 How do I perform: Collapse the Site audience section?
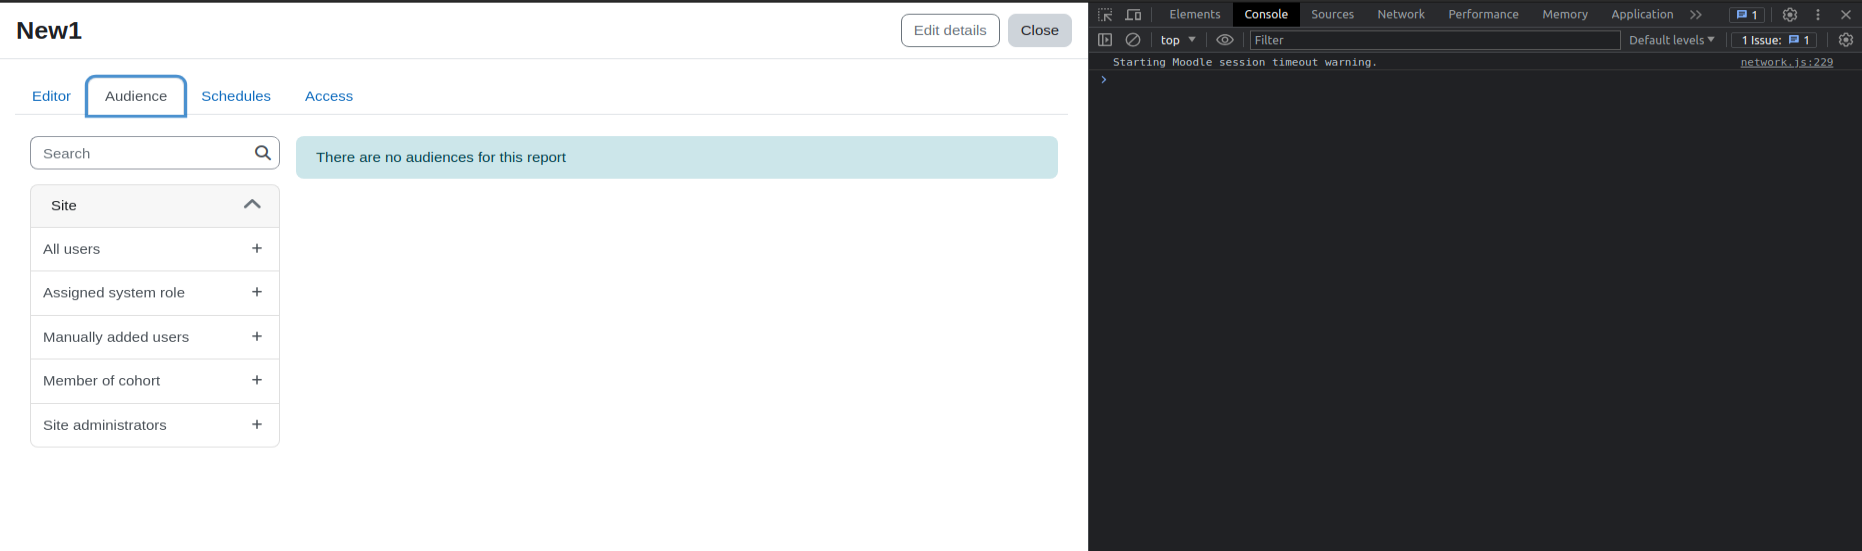click(x=252, y=204)
